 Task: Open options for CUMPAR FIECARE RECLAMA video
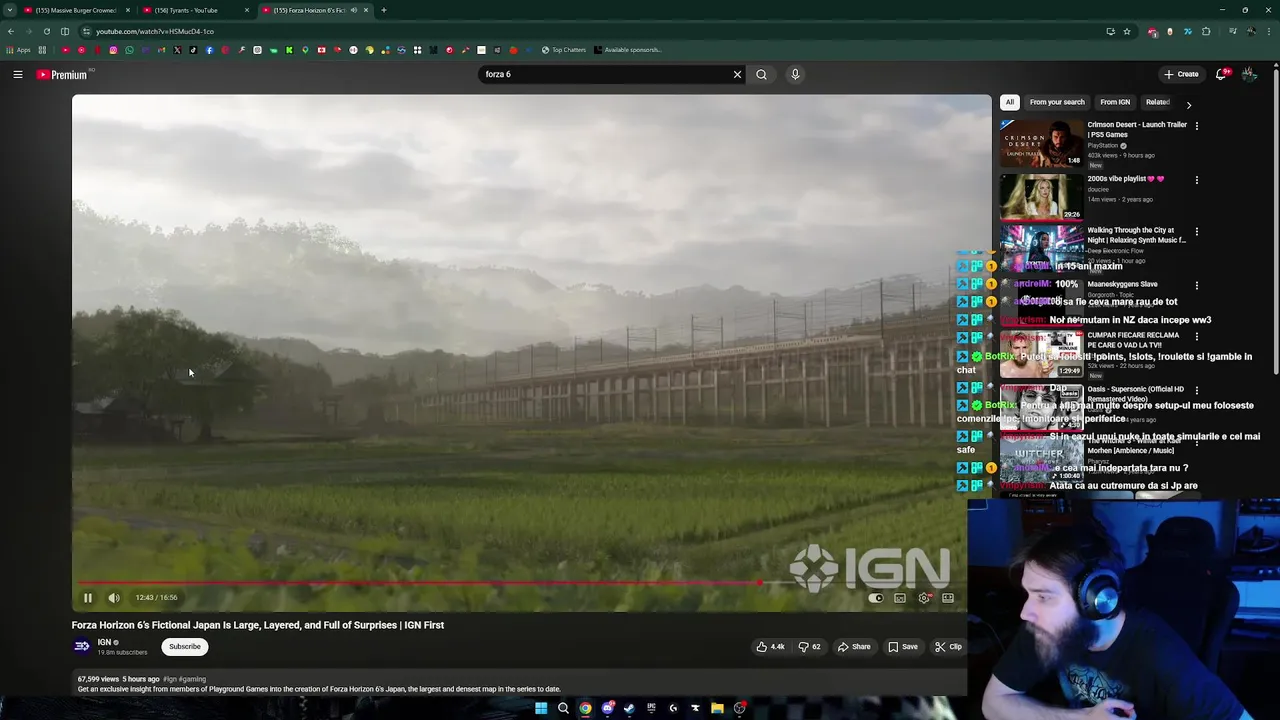(x=1196, y=338)
